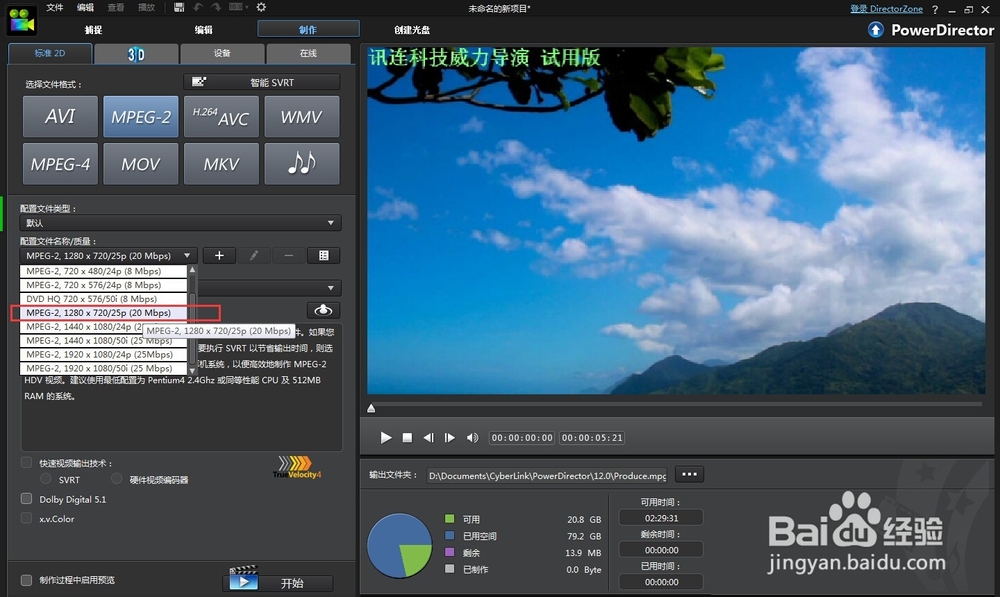The height and width of the screenshot is (597, 1000).
Task: Click the remove profile minus icon
Action: [x=289, y=256]
